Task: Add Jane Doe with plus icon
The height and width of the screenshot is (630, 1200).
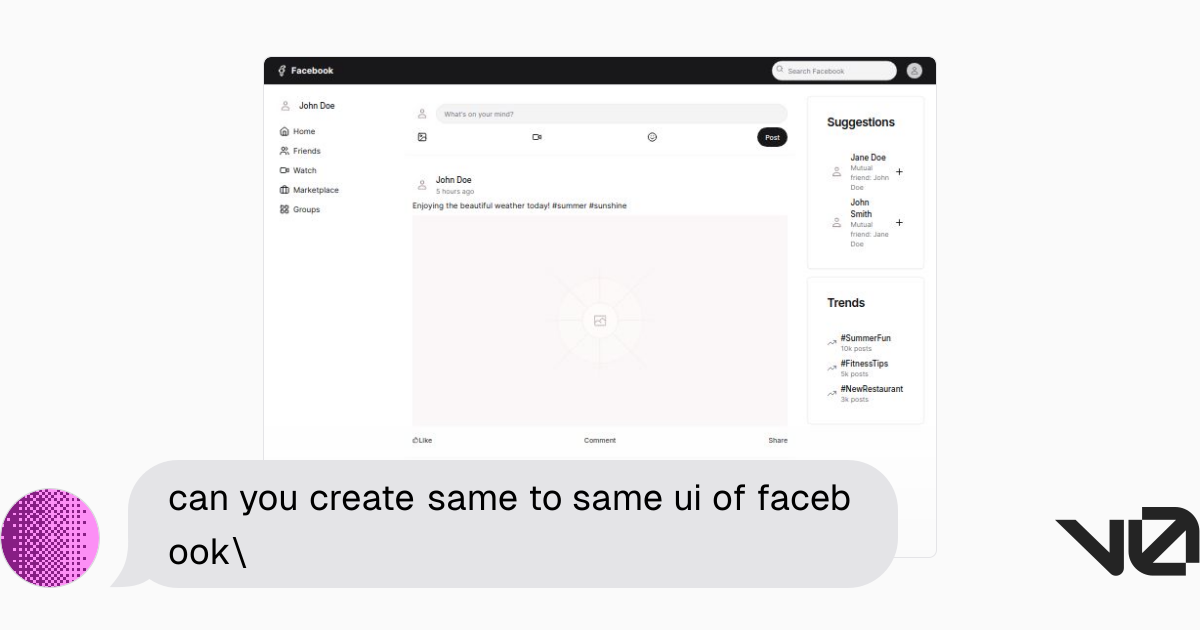Action: pos(899,172)
